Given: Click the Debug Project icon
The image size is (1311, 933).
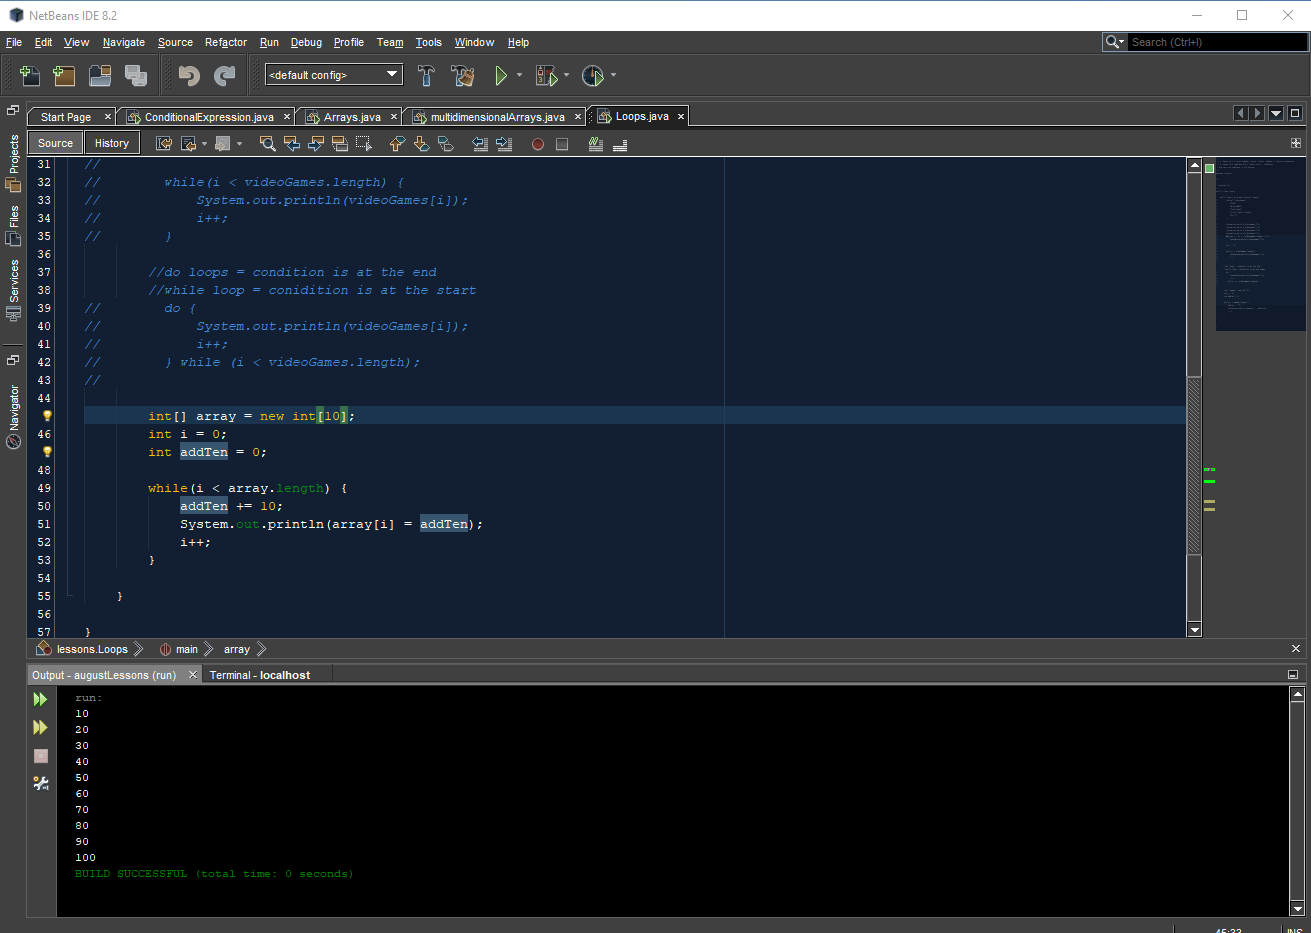Looking at the screenshot, I should [x=546, y=75].
